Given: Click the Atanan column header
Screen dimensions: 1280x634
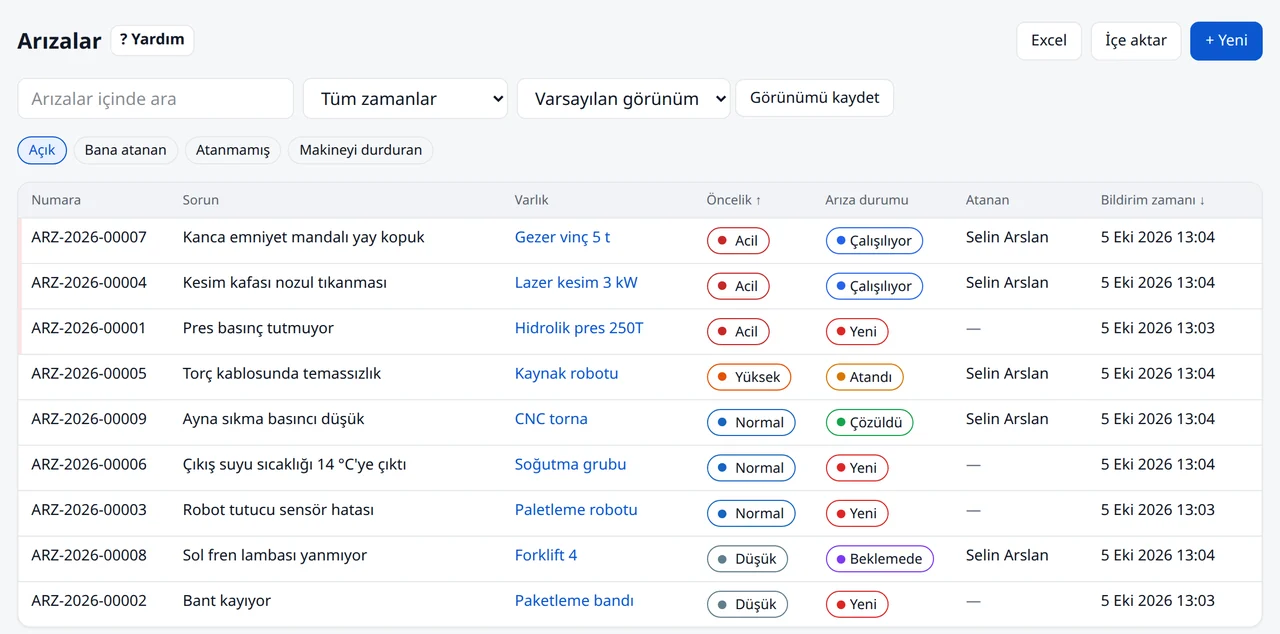Looking at the screenshot, I should tap(988, 200).
